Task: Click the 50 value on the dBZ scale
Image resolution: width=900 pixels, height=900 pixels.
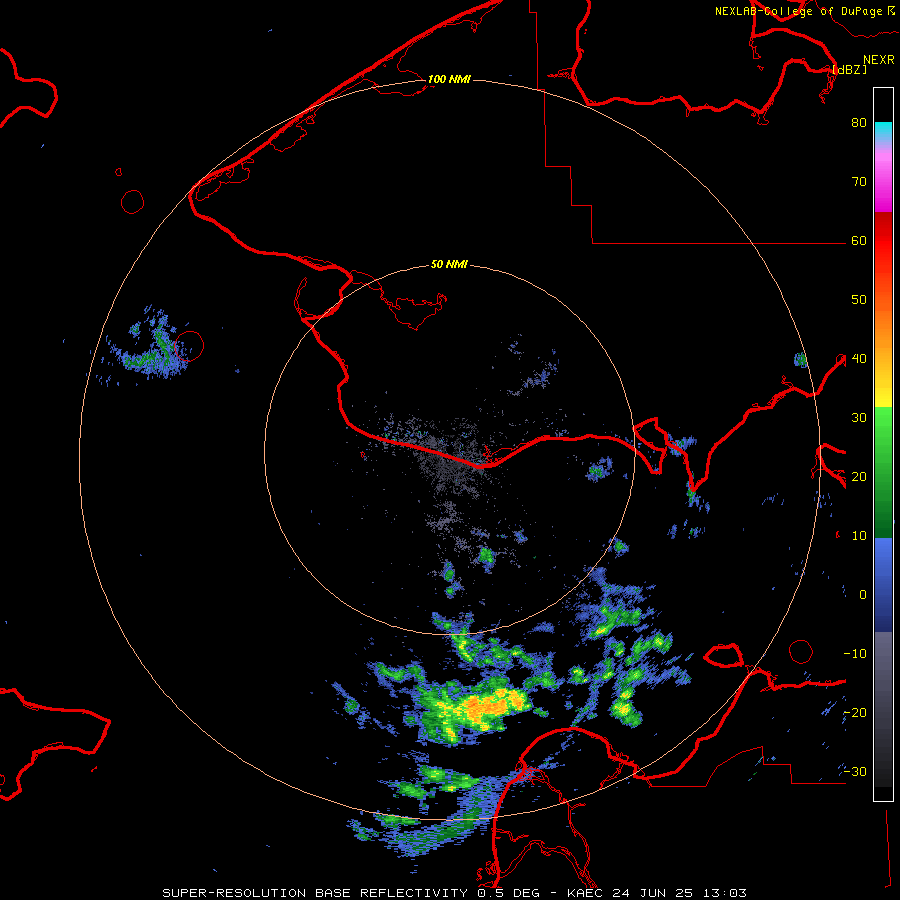Action: pyautogui.click(x=859, y=300)
